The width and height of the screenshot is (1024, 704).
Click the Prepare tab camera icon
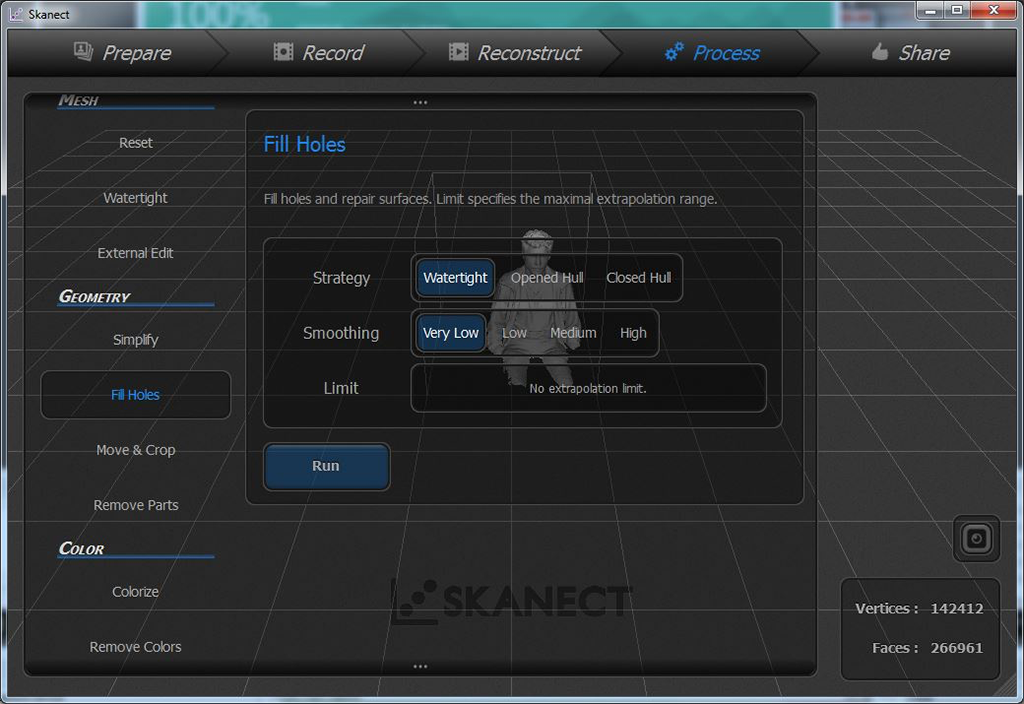pyautogui.click(x=83, y=51)
